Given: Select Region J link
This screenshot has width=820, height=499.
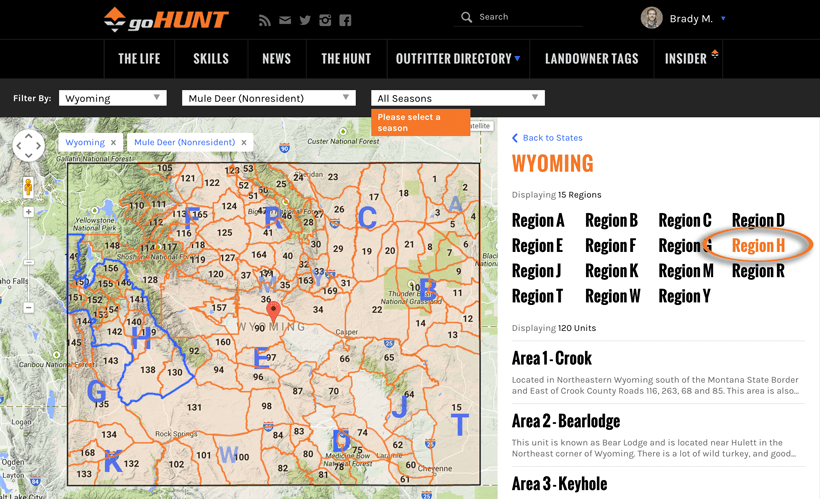Looking at the screenshot, I should click(x=537, y=271).
